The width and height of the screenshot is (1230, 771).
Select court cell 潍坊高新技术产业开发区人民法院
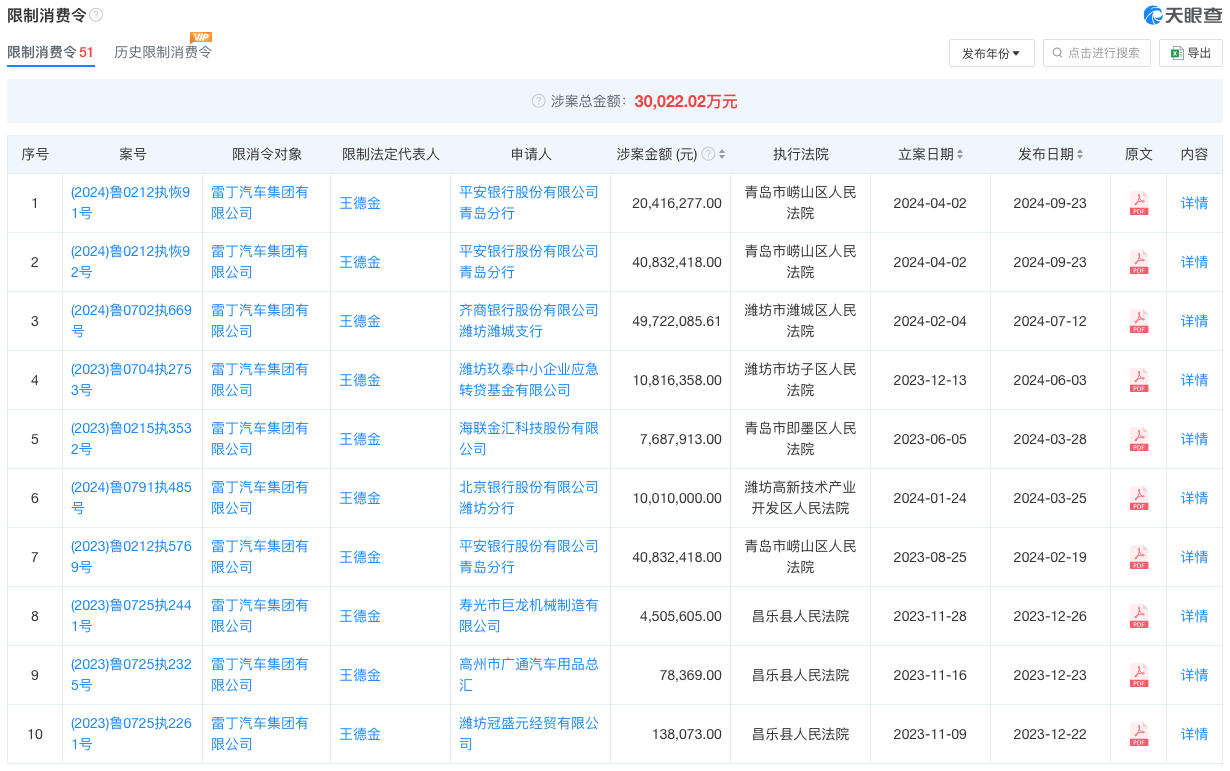point(800,498)
